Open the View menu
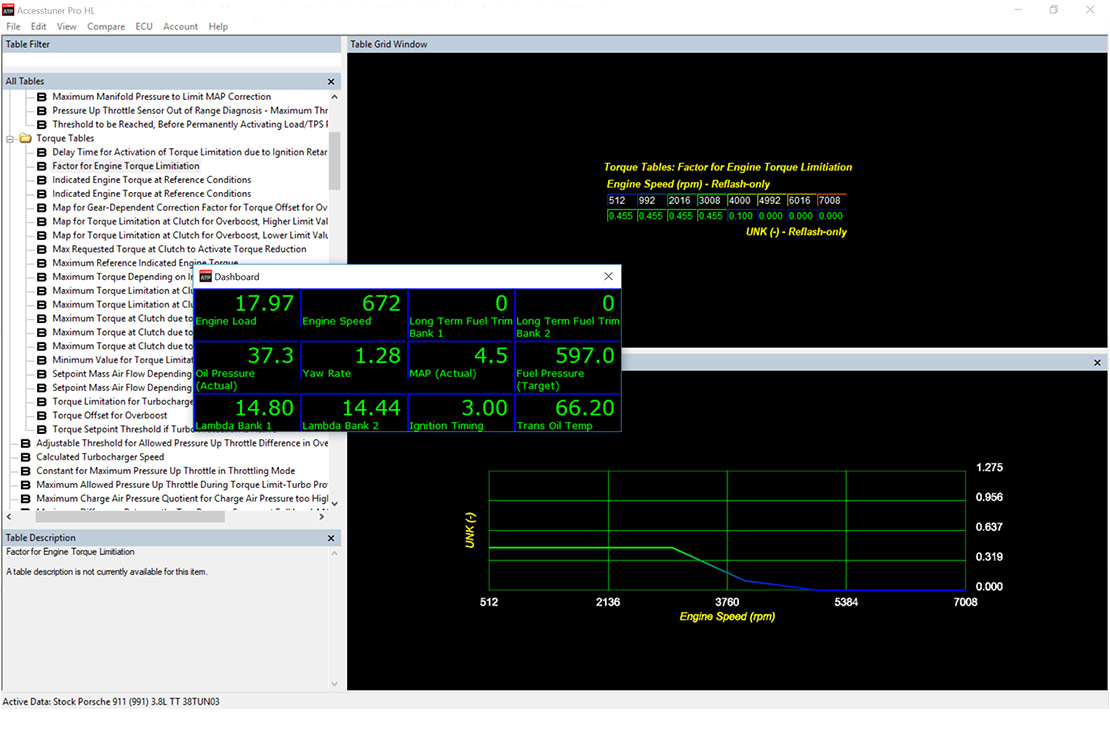This screenshot has height=730, width=1110. (x=67, y=26)
